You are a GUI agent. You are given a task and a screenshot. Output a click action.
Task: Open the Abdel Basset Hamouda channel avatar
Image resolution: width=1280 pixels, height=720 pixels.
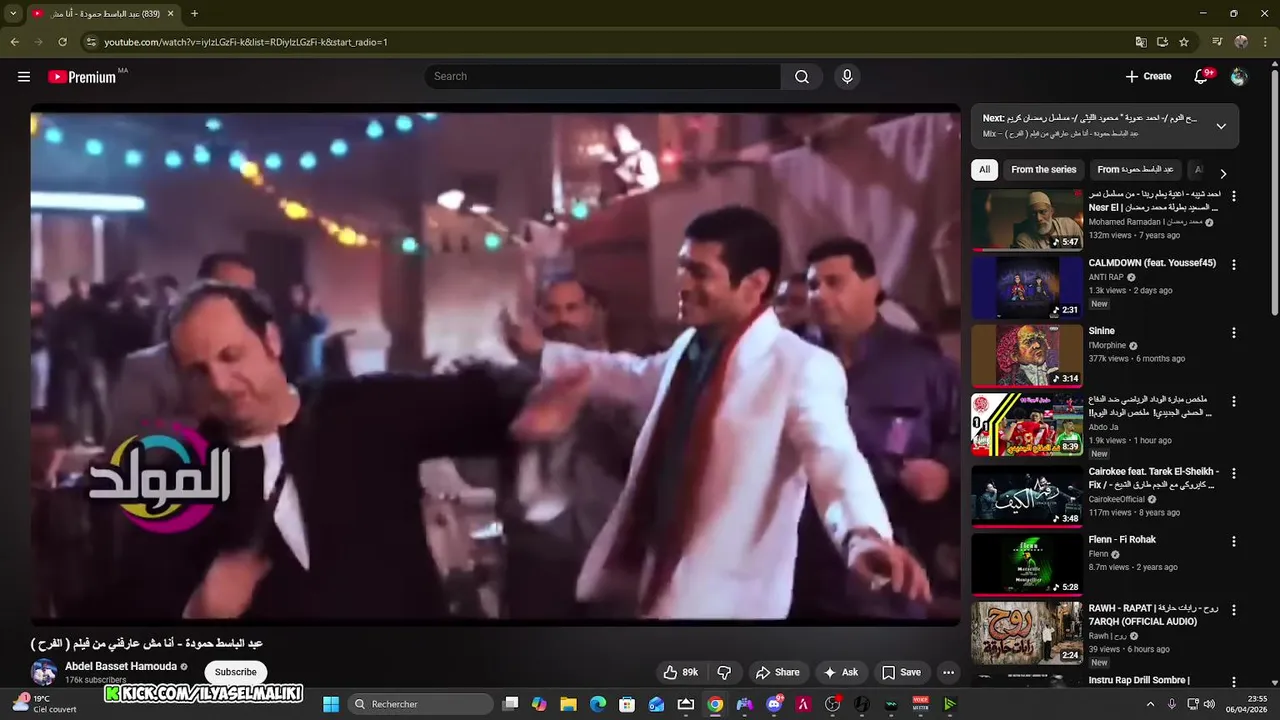point(44,672)
